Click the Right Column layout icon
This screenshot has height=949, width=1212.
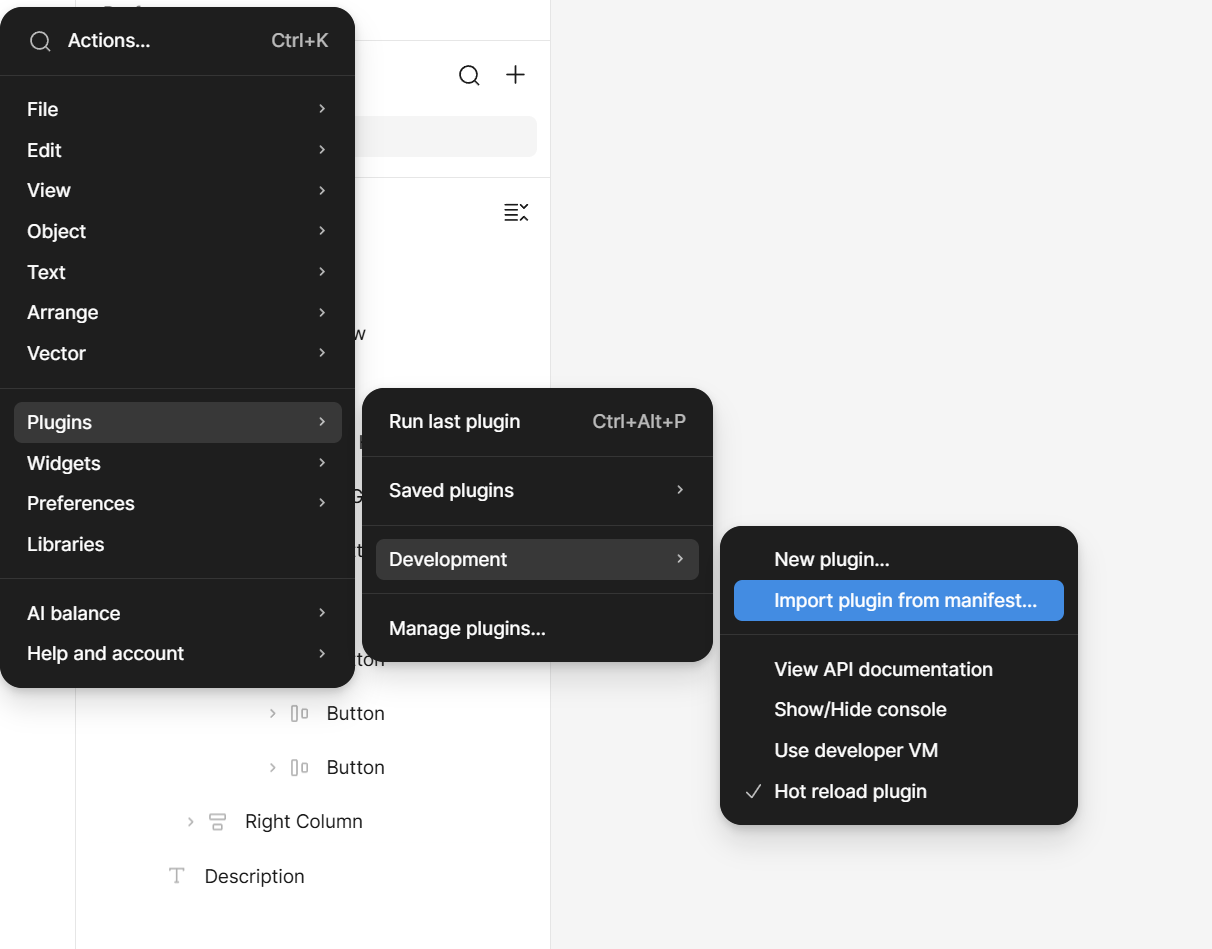coord(217,822)
